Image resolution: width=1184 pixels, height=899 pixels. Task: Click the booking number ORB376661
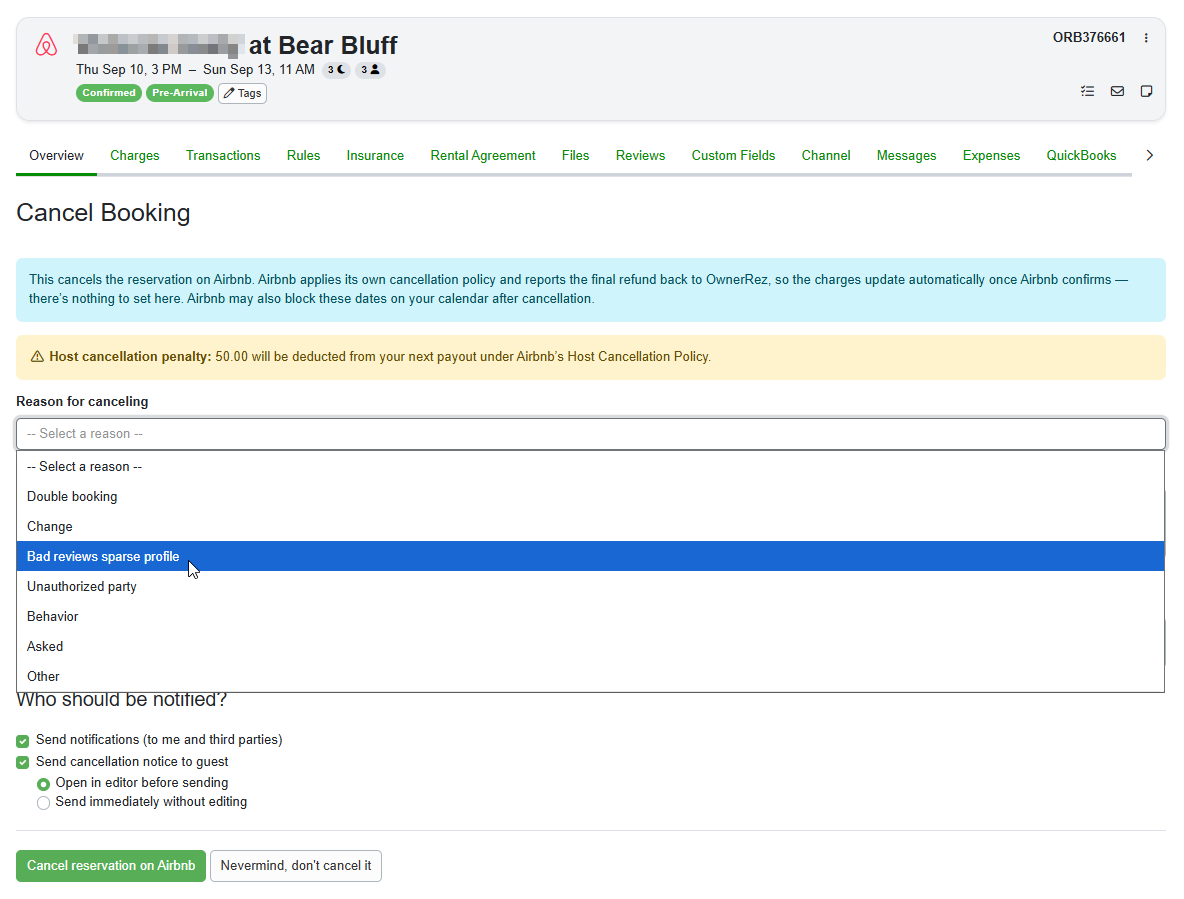coord(1089,38)
